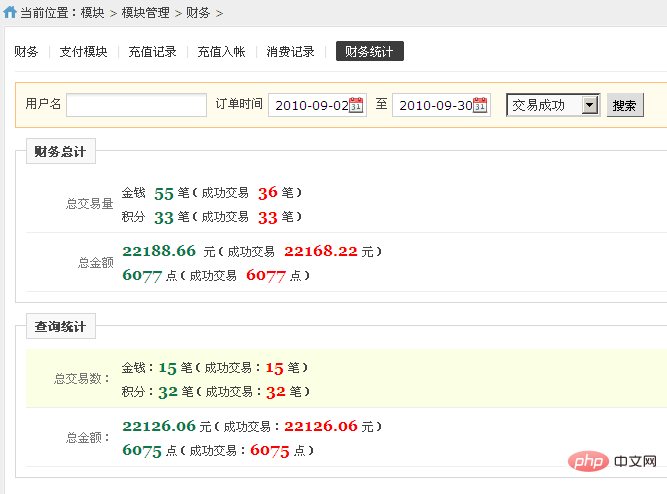This screenshot has width=667, height=494.
Task: Click the 搜索 search button
Action: click(x=625, y=105)
